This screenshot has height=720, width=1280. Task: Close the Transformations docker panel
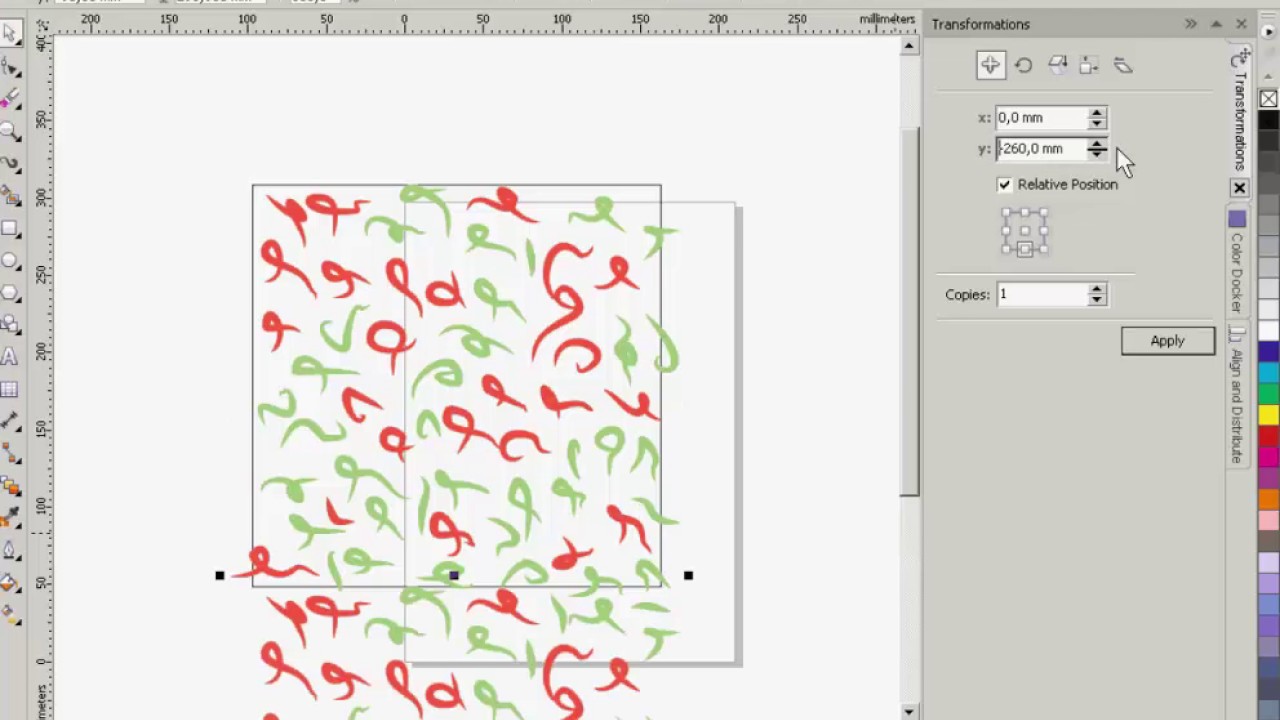click(1241, 24)
